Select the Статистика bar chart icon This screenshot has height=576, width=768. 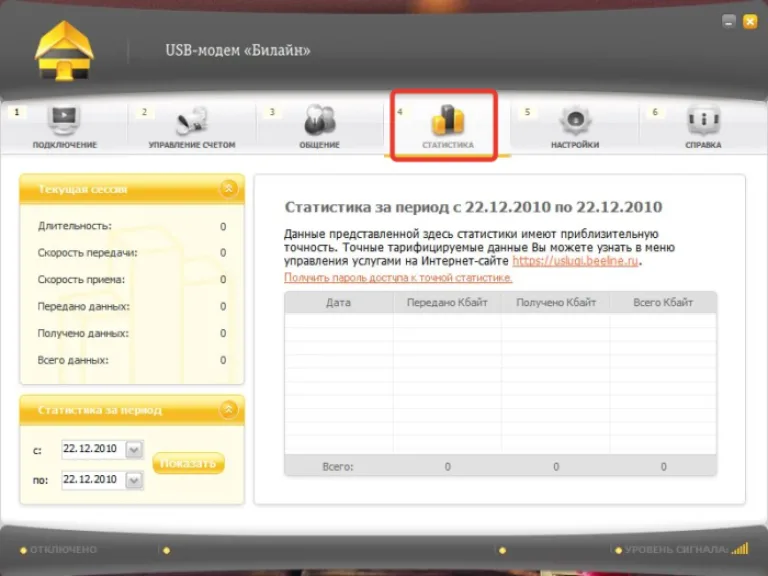(447, 120)
